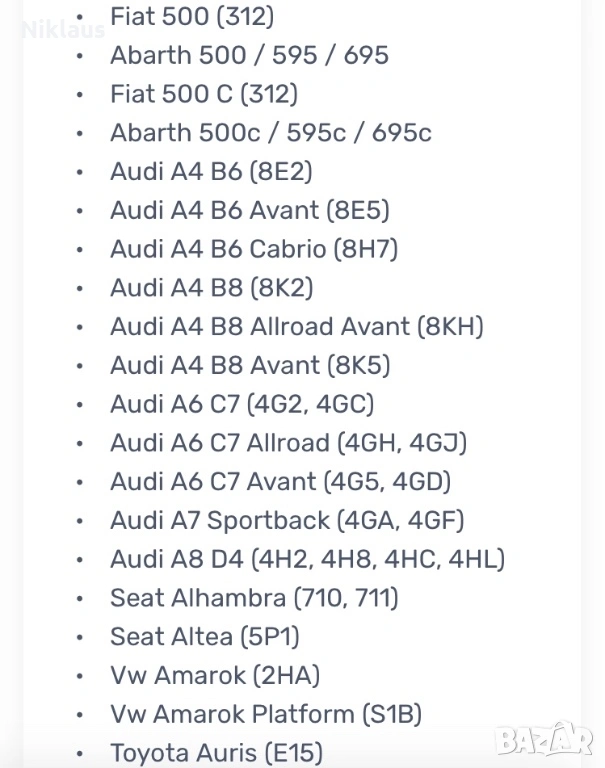
Task: Click the Audi A4 B8 (8K2) item
Action: [x=211, y=288]
